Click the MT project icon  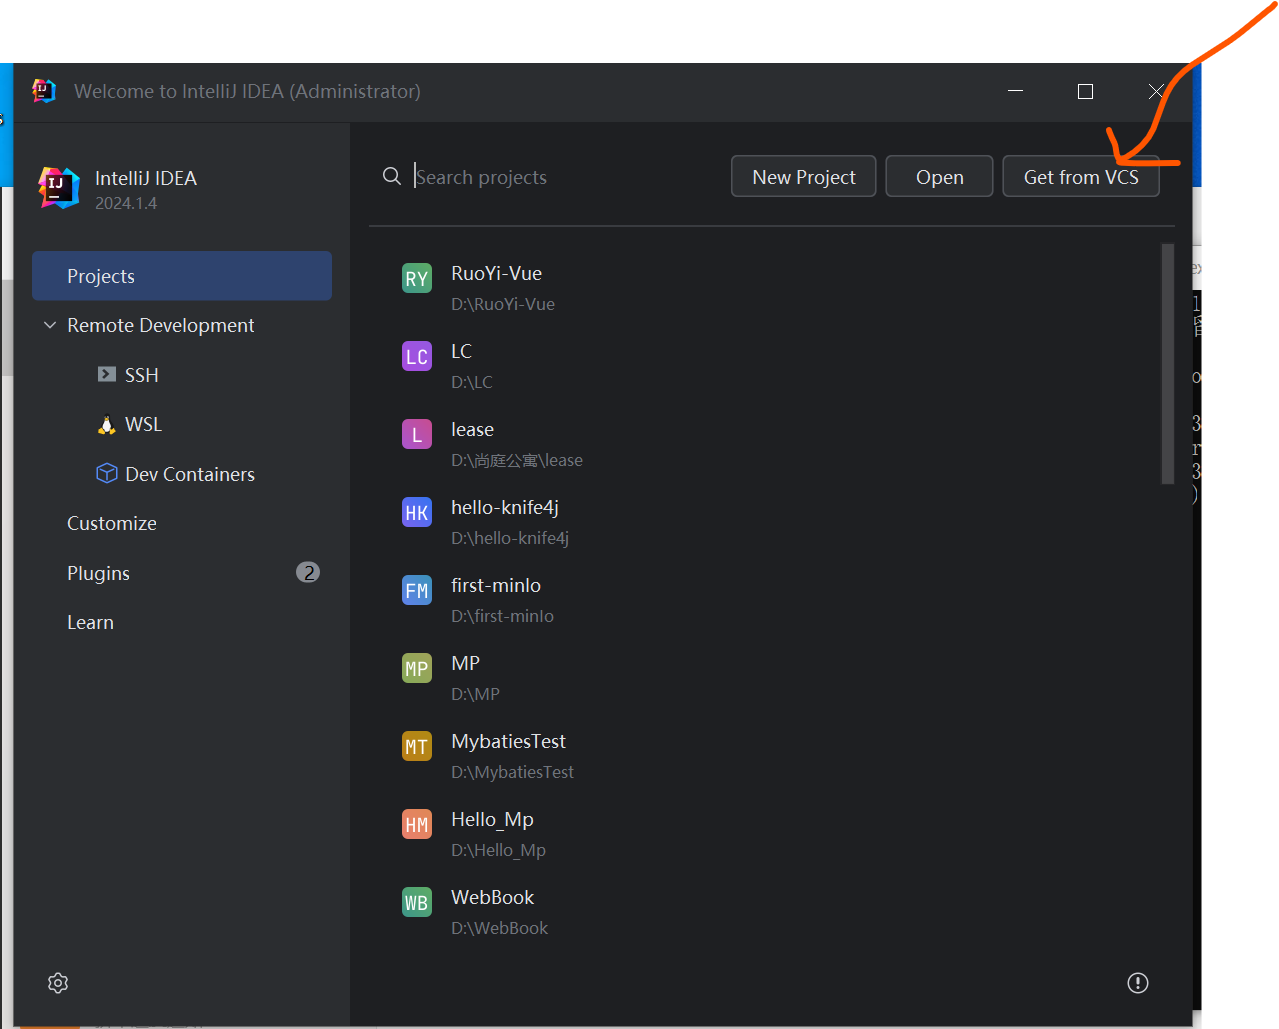(417, 746)
